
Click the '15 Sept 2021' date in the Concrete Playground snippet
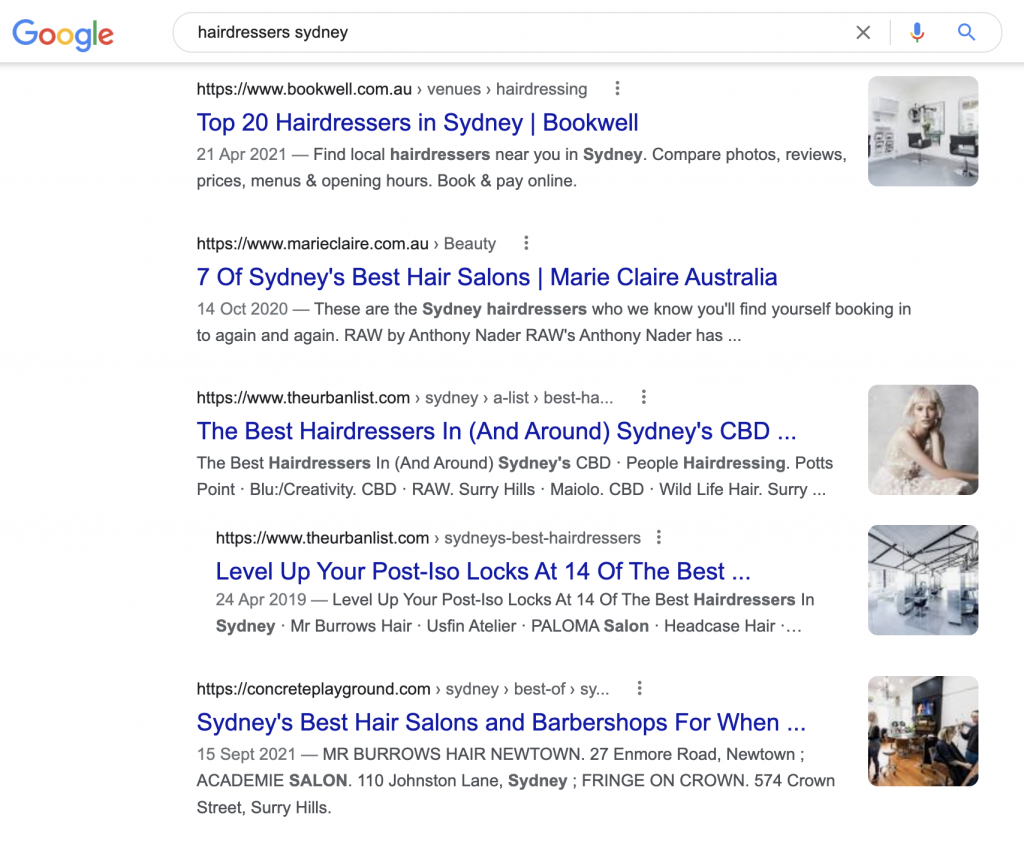pyautogui.click(x=246, y=754)
